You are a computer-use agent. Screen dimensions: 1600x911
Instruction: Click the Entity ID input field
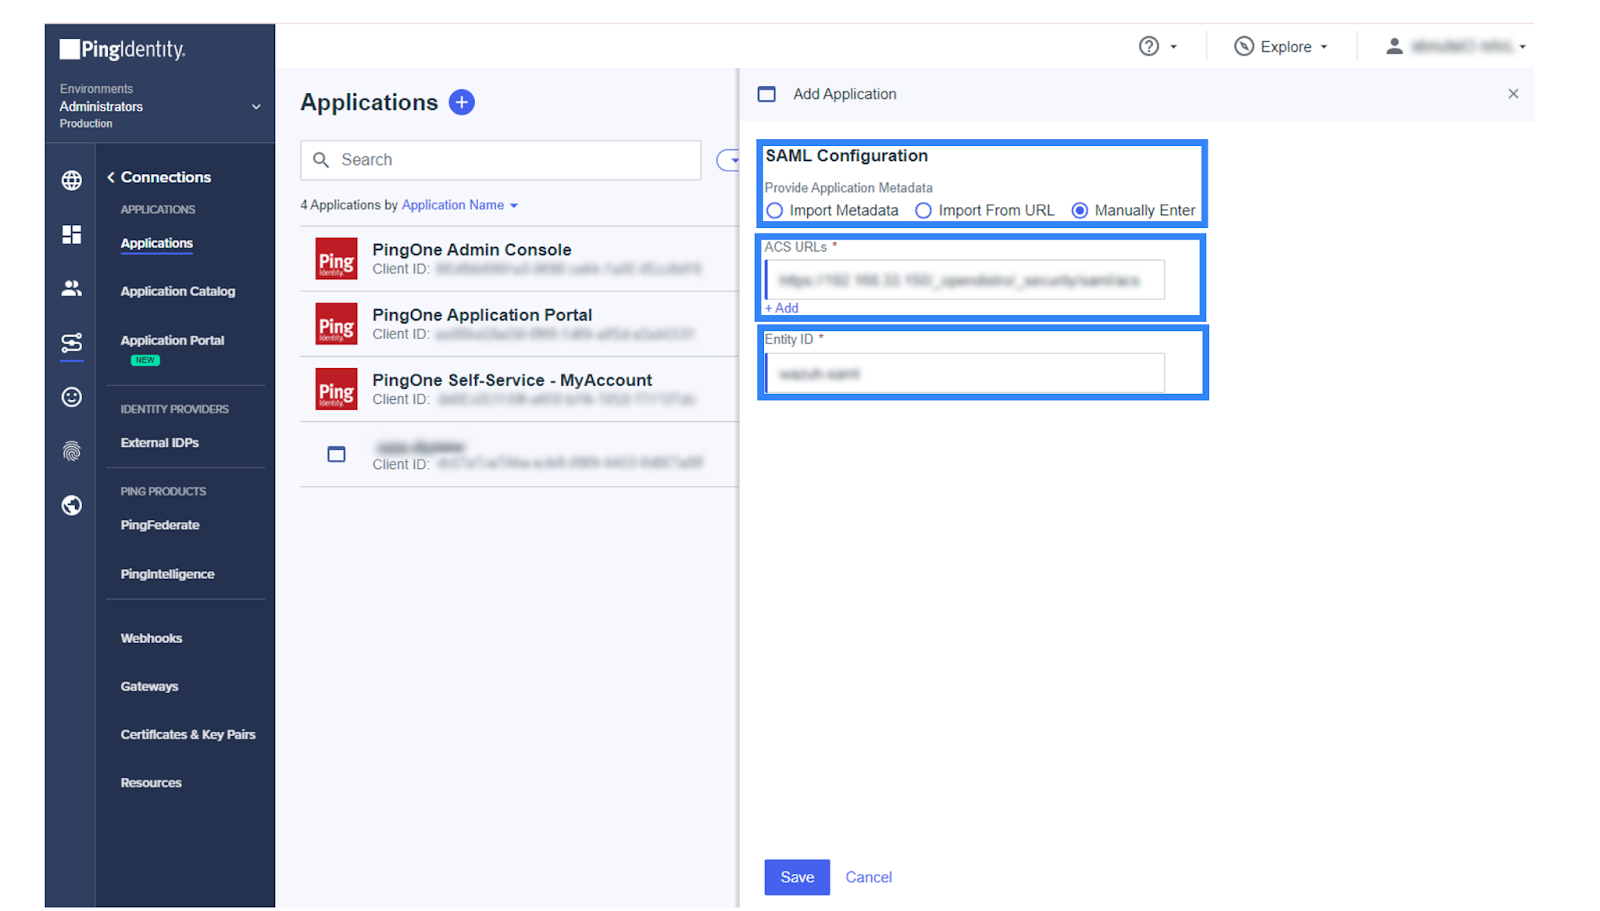(x=965, y=373)
